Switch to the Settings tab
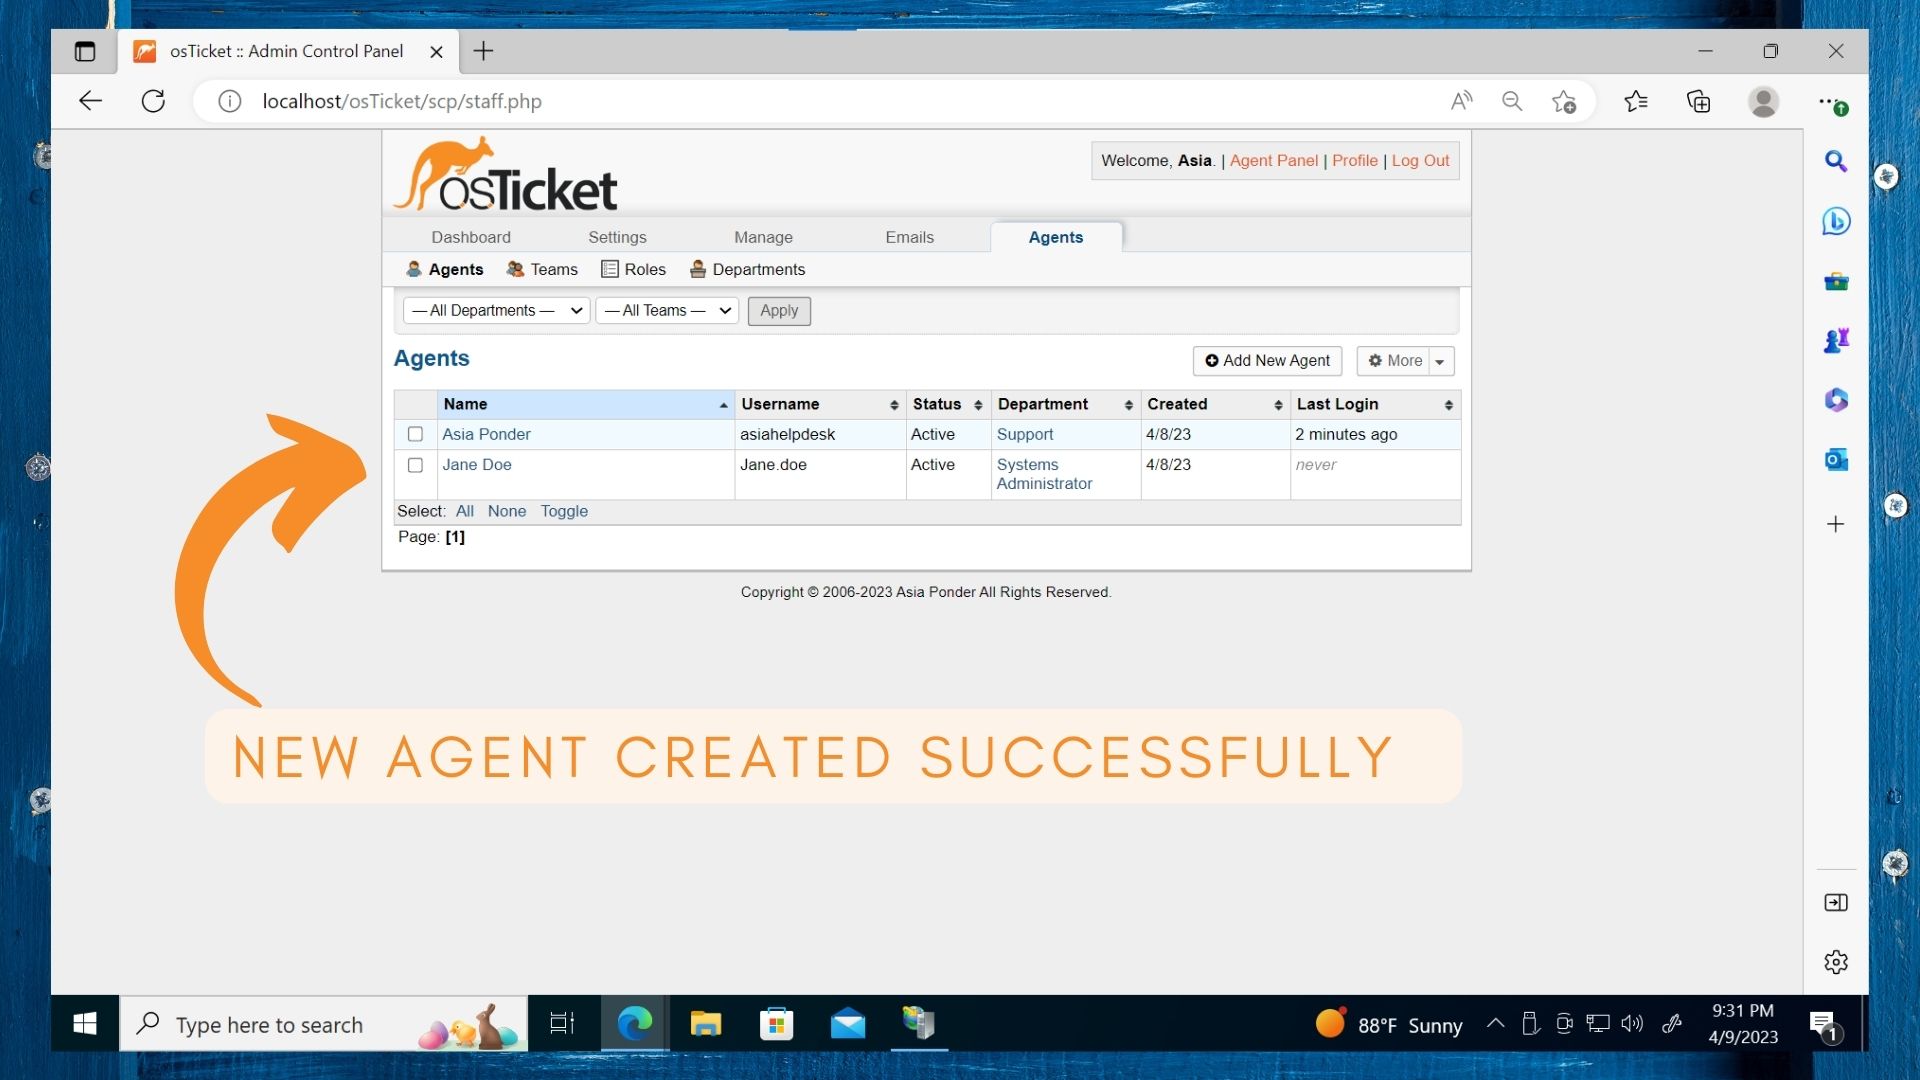The image size is (1920, 1080). (x=617, y=237)
